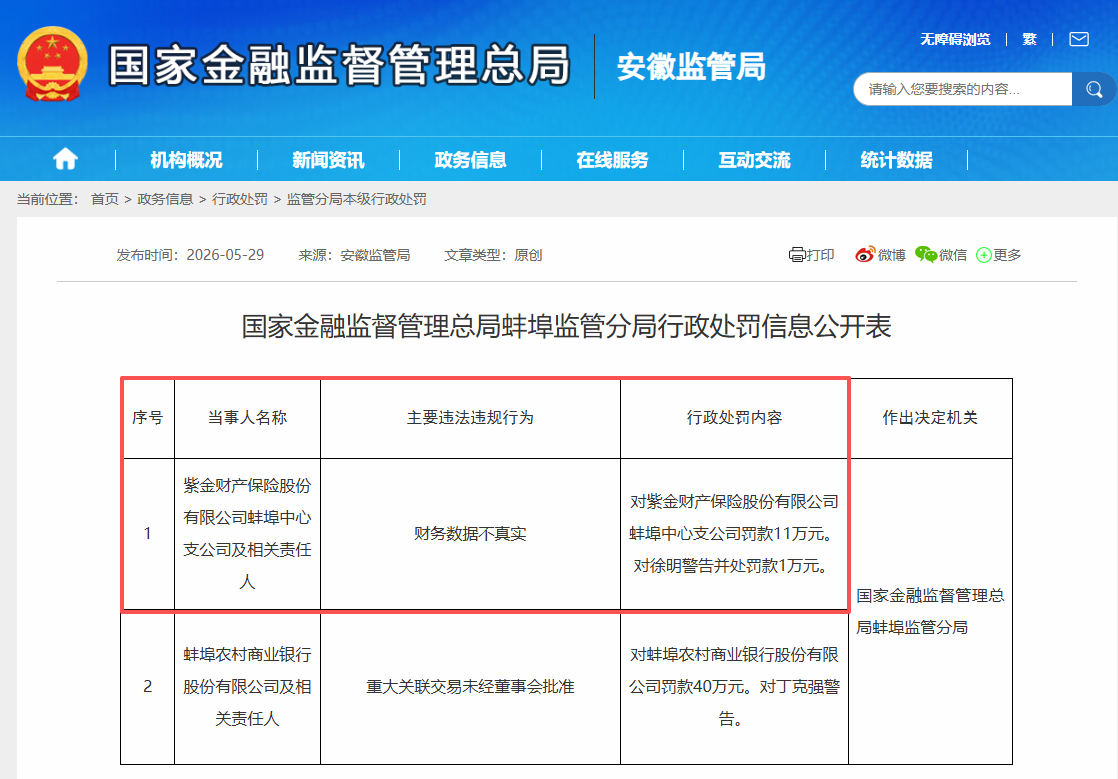Focus the site search input field

point(963,89)
